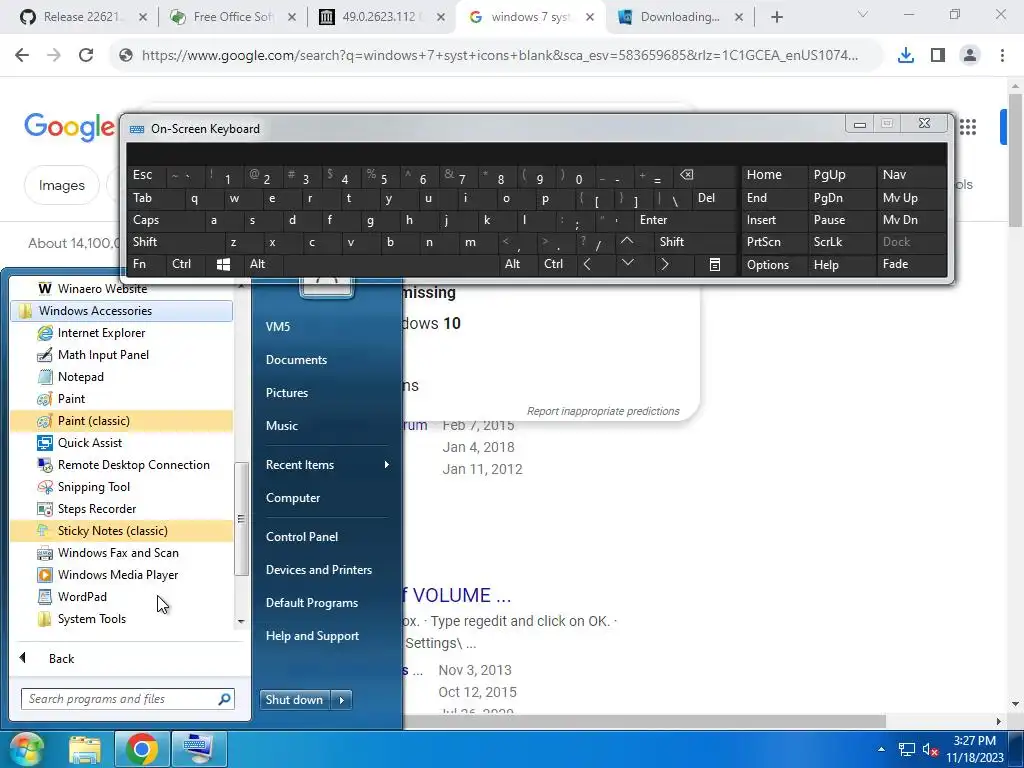The height and width of the screenshot is (768, 1024).
Task: Open Shut down options arrow
Action: click(x=342, y=700)
